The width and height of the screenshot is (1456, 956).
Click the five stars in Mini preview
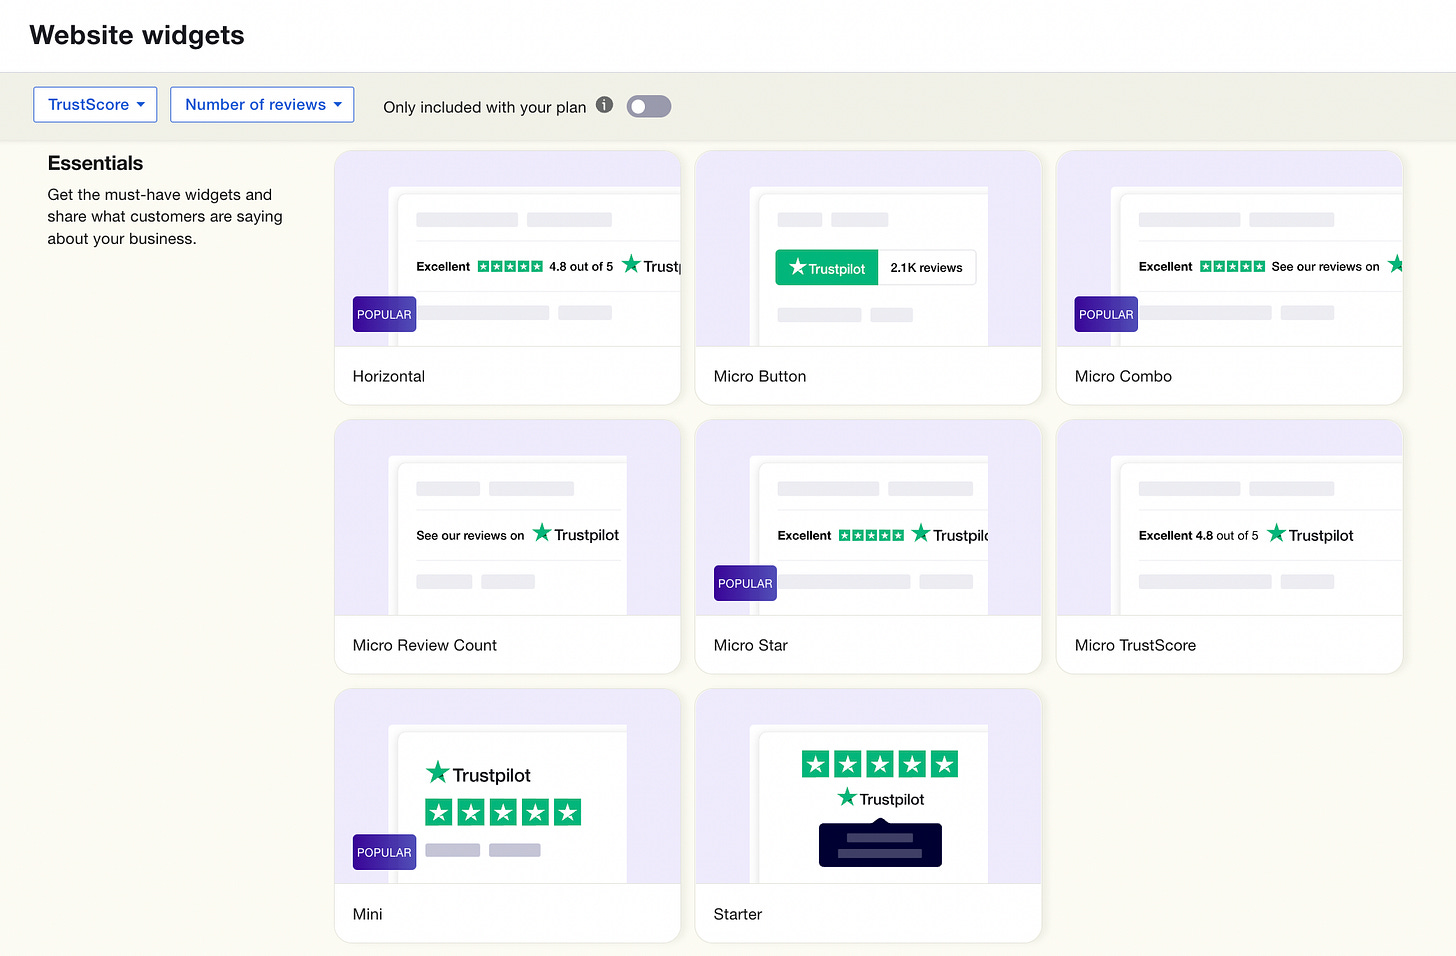503,812
